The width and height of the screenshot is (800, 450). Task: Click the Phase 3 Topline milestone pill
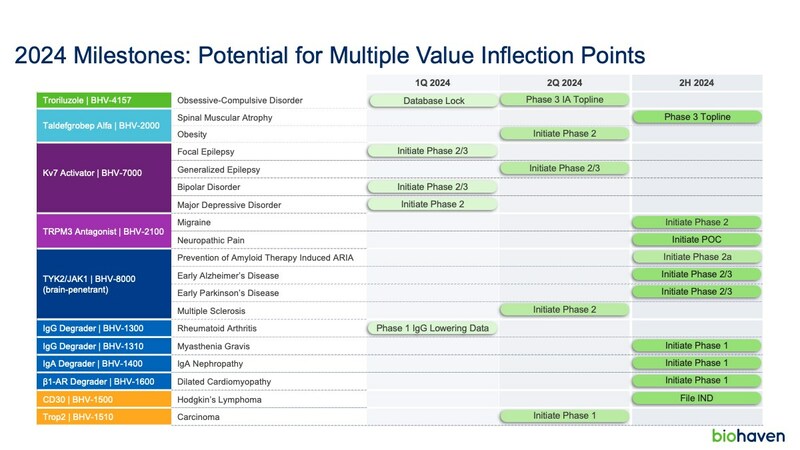pos(696,117)
